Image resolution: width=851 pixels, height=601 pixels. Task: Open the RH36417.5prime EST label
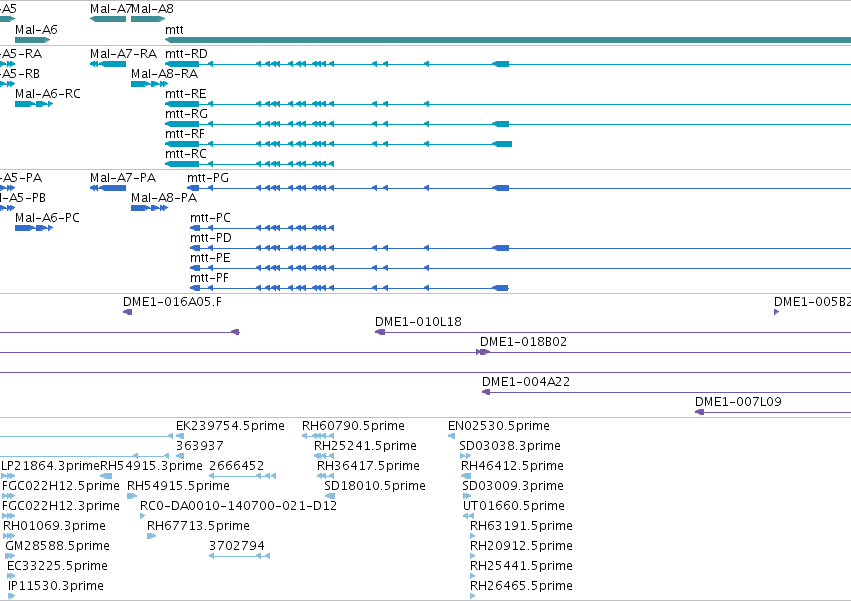click(368, 466)
